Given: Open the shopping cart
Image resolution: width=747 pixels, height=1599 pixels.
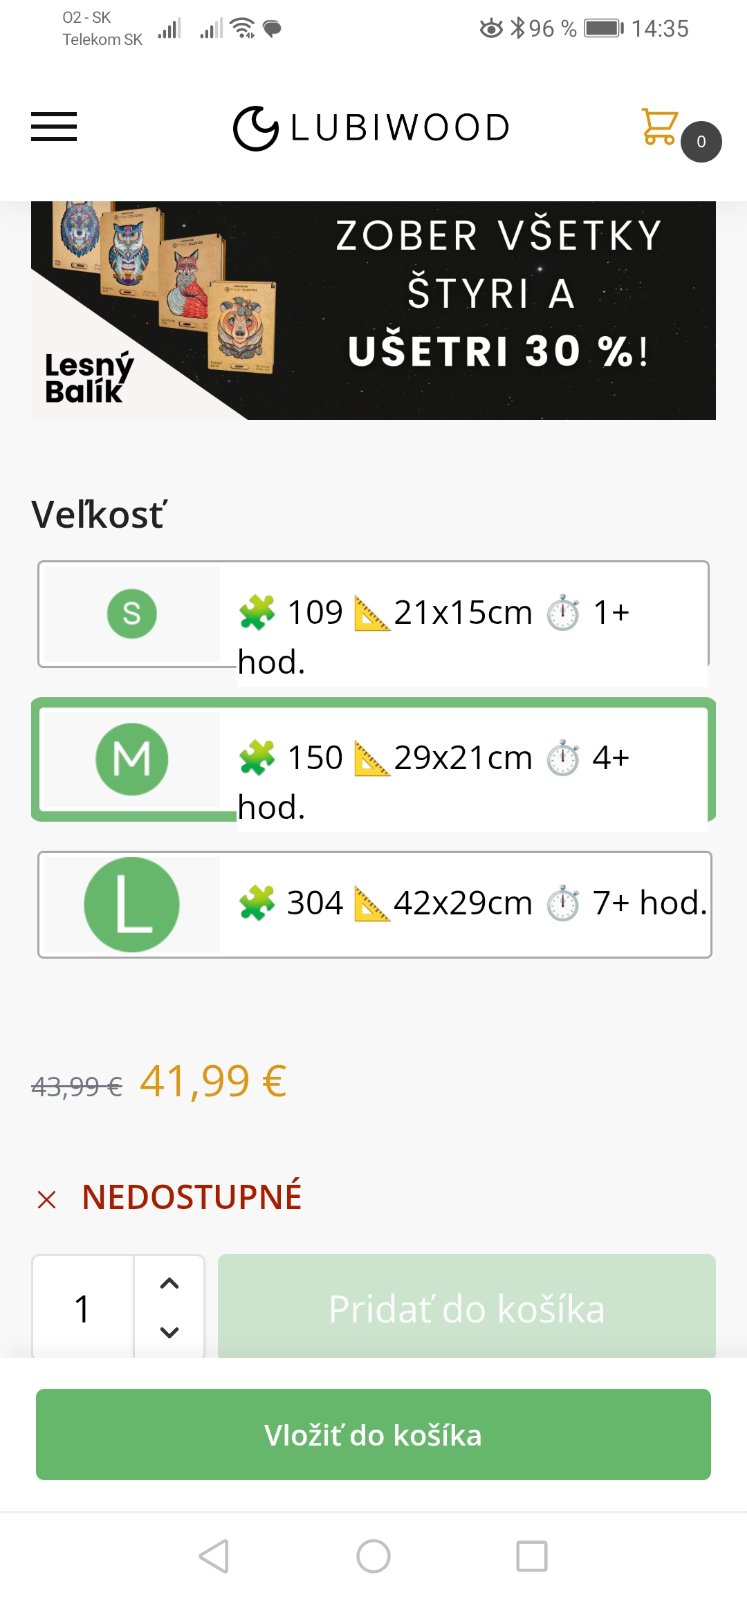Looking at the screenshot, I should (659, 127).
